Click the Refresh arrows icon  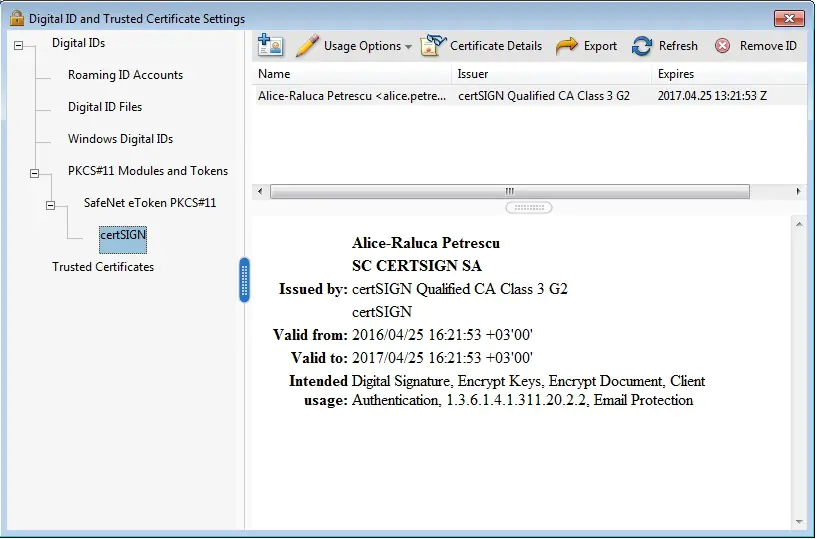click(x=642, y=46)
